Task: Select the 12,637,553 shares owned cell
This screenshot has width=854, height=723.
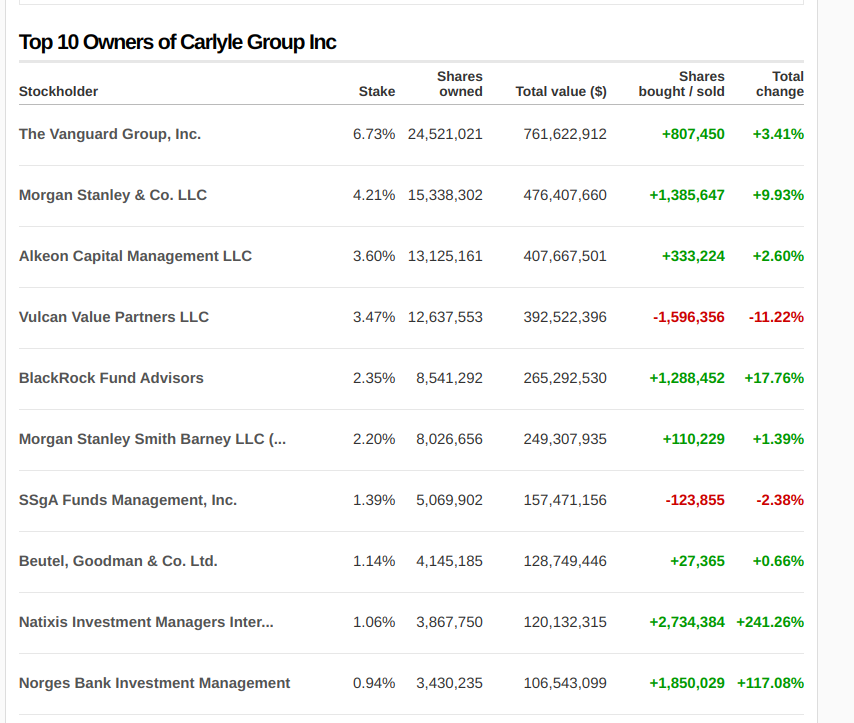Action: [x=445, y=317]
